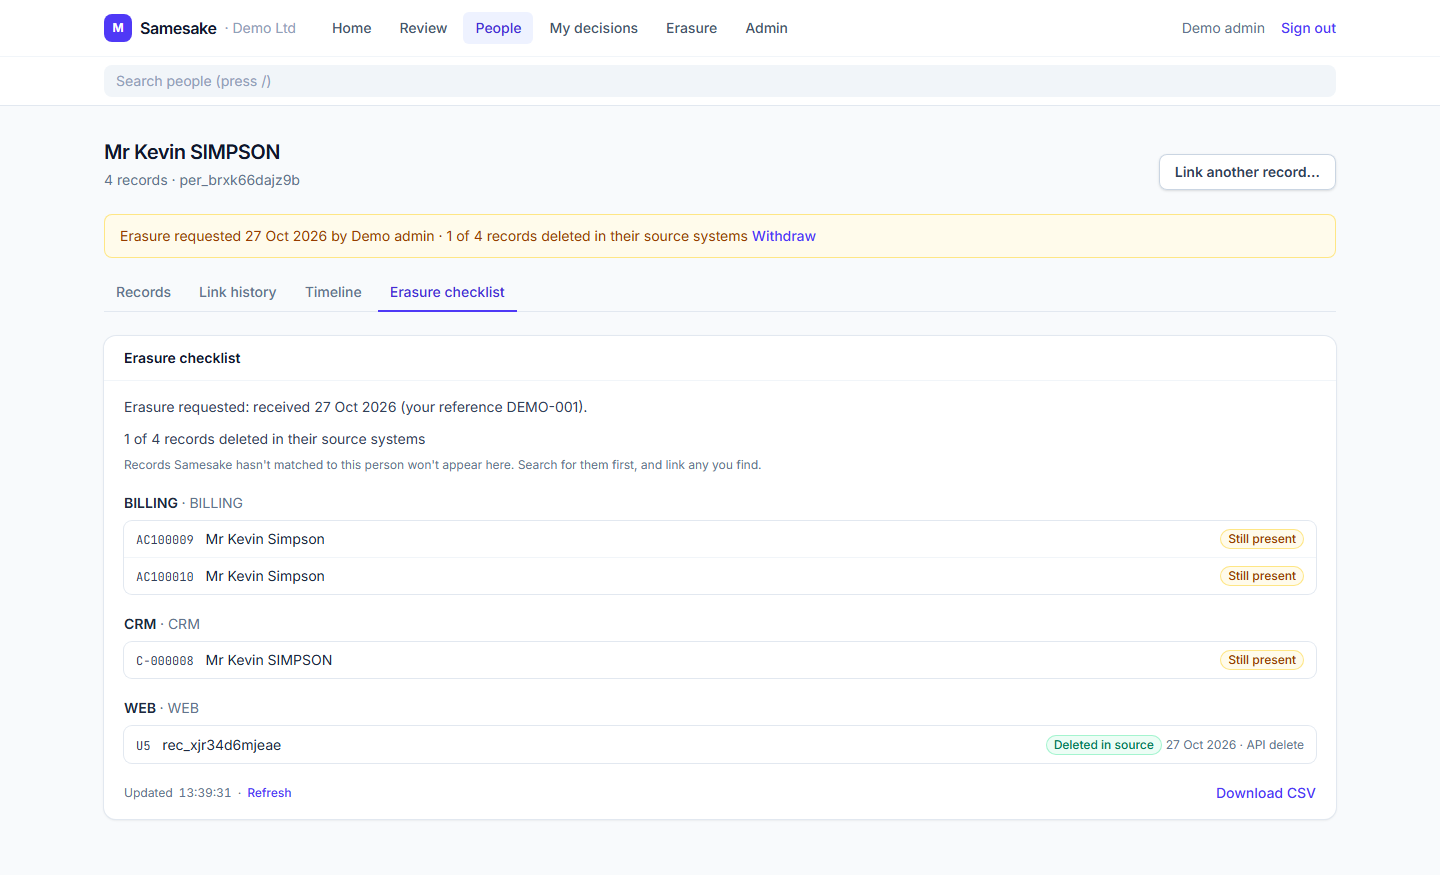
Task: Click the Mr Kevin SIMPSON page heading
Action: point(192,152)
